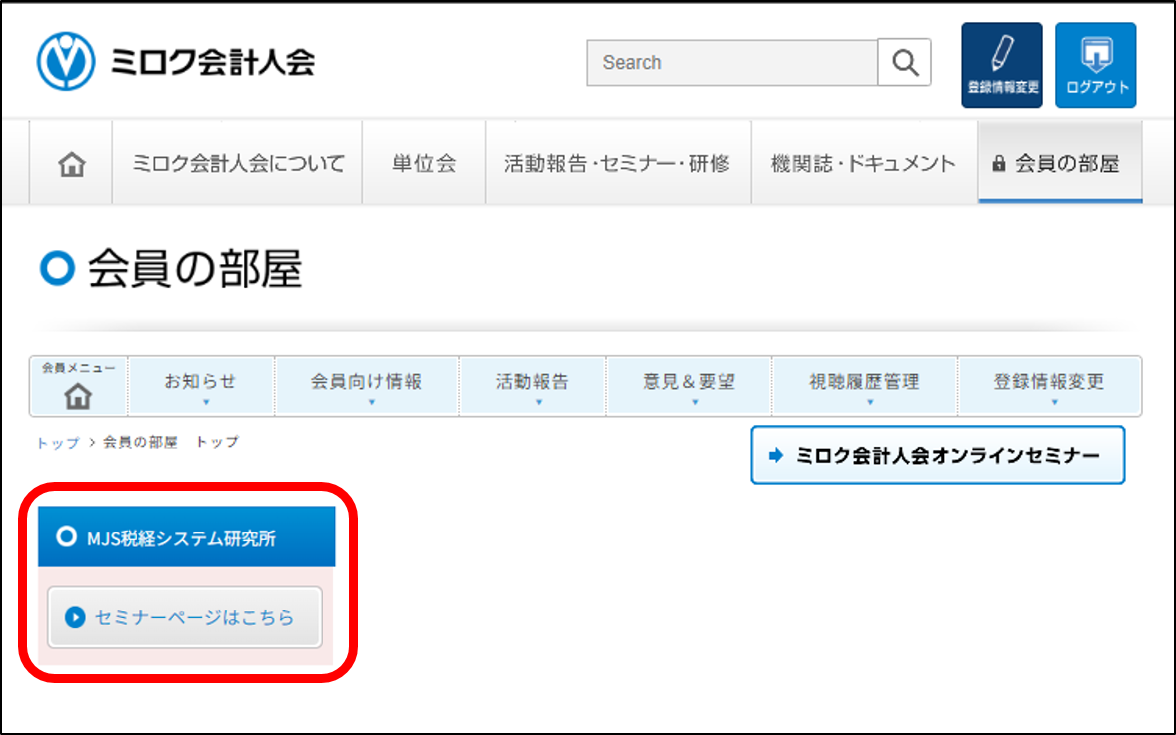
Task: Click the セミナーページはこちら button
Action: click(x=184, y=617)
